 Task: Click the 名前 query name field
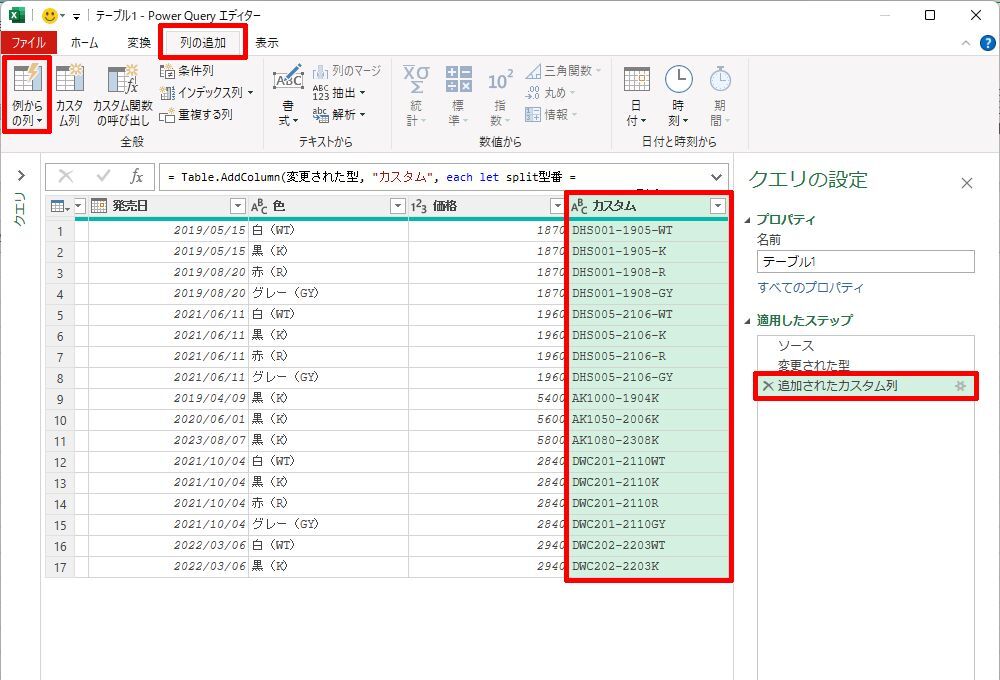pyautogui.click(x=865, y=261)
